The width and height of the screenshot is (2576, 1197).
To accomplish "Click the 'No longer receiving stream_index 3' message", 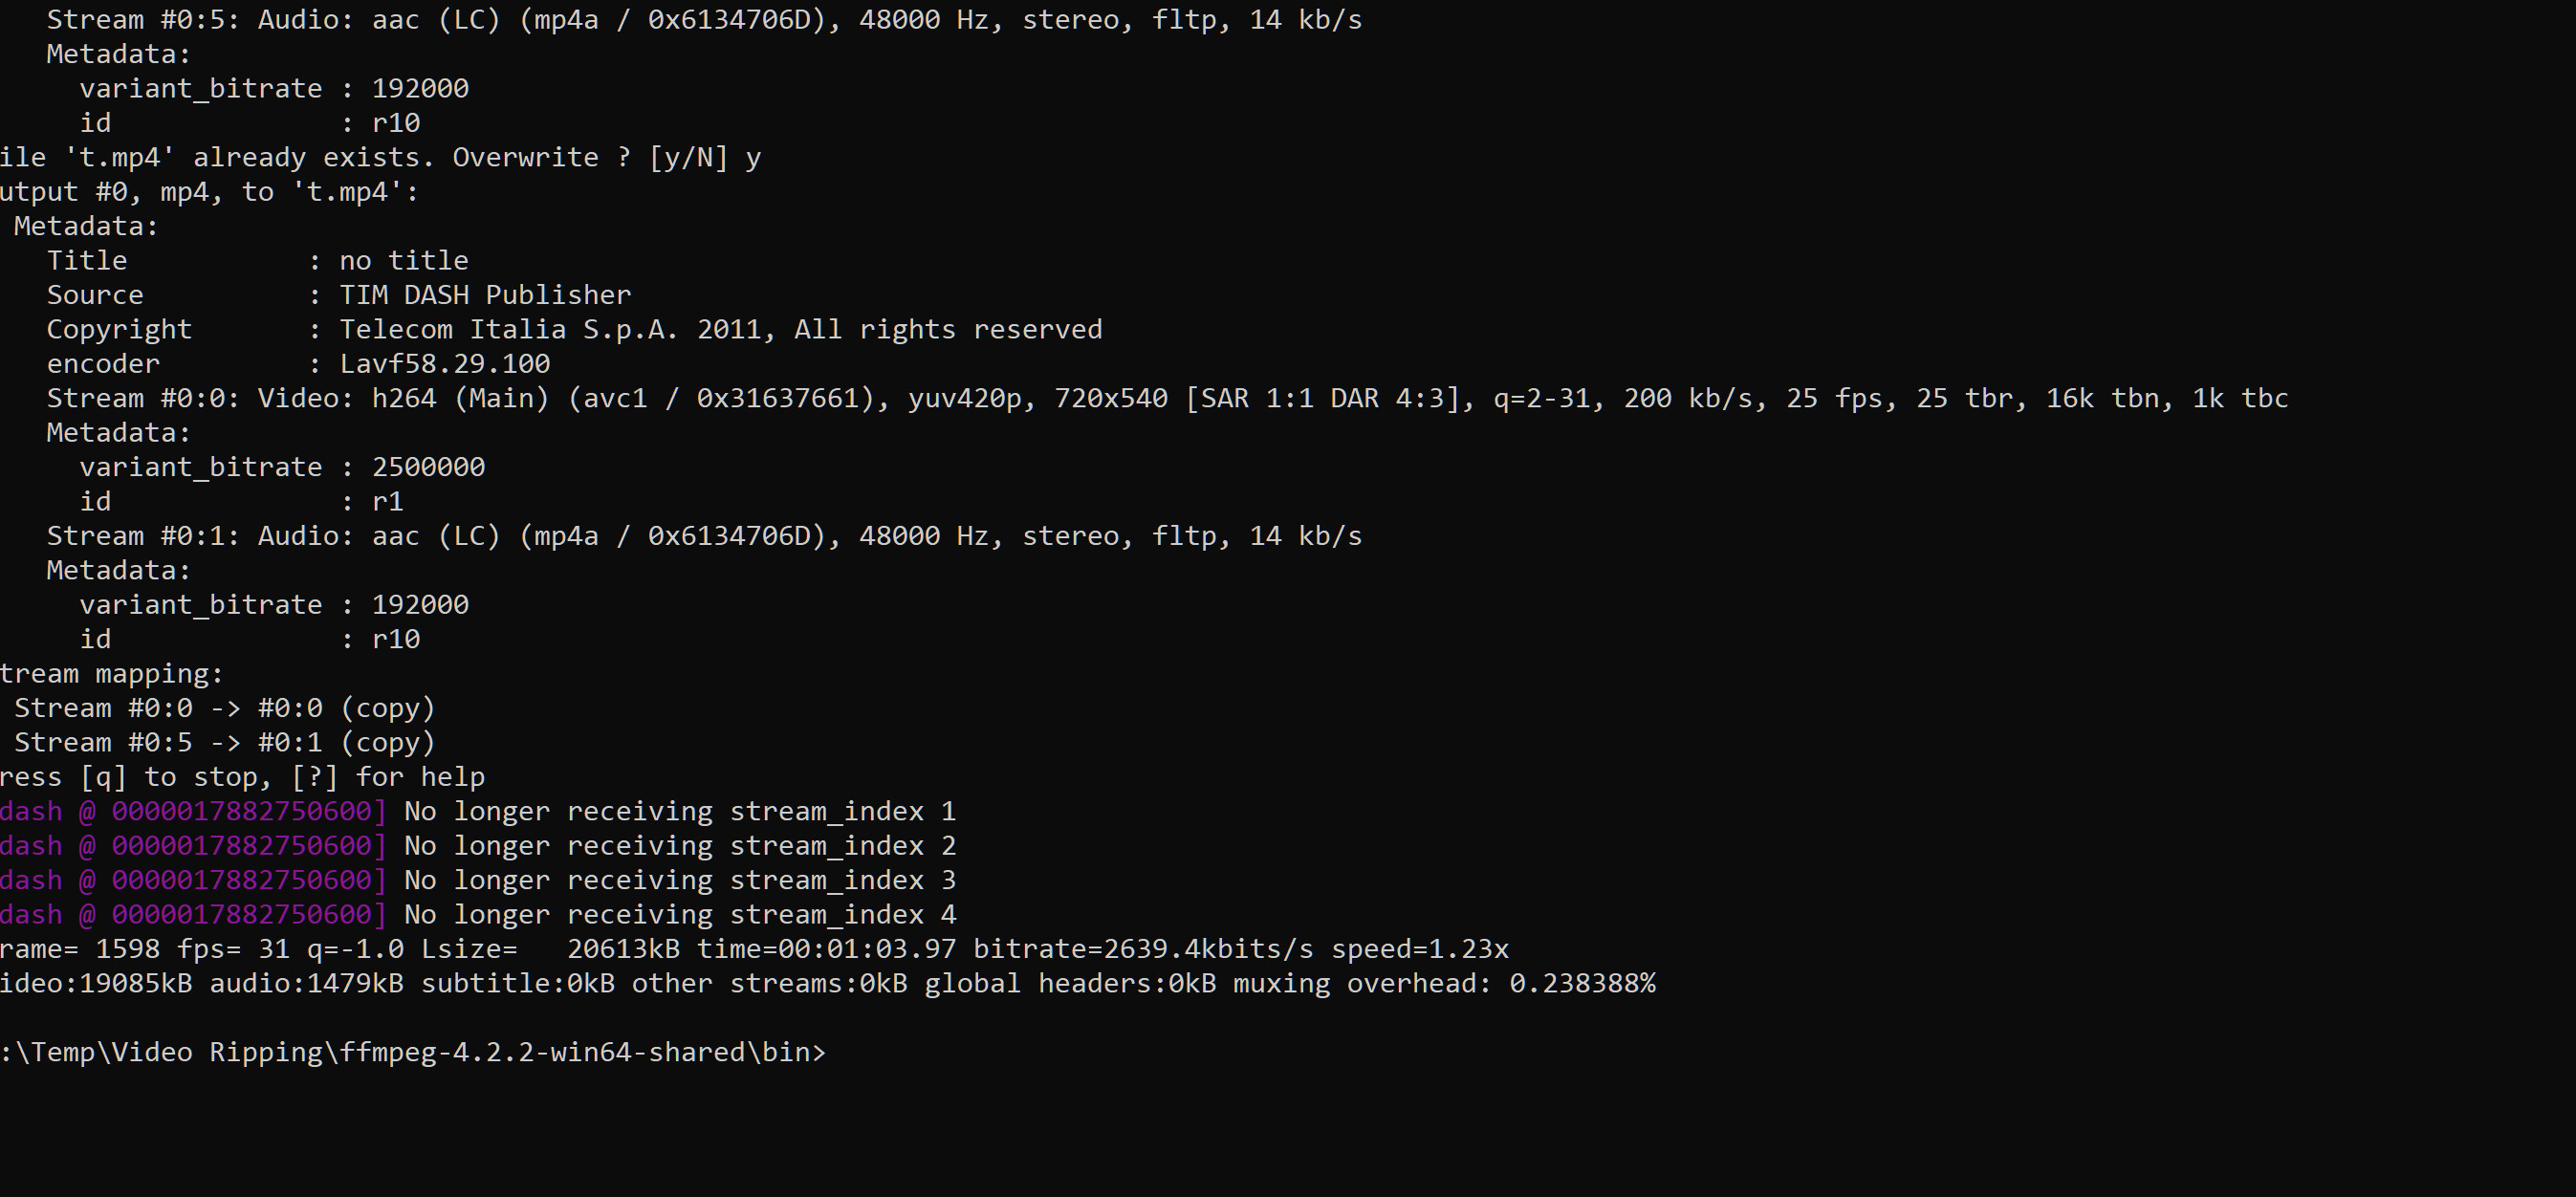I will coord(679,881).
